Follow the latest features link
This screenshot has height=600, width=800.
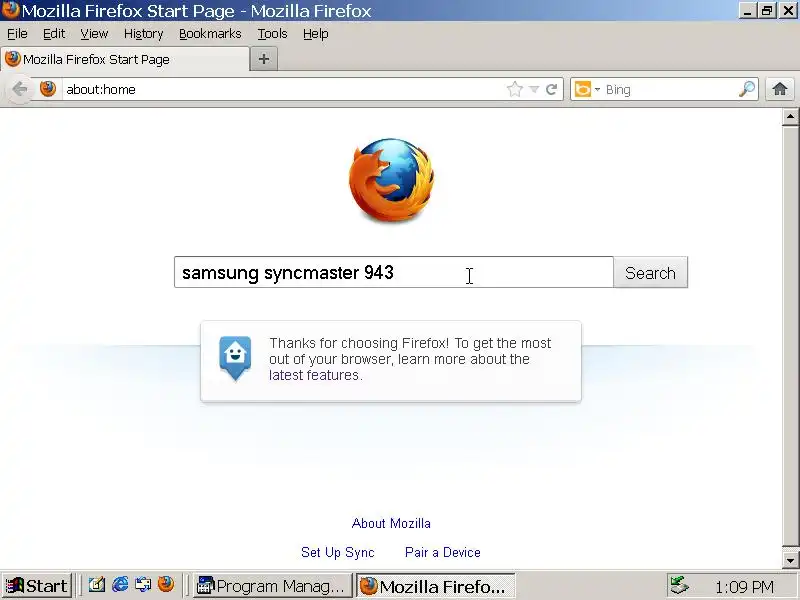coord(314,375)
